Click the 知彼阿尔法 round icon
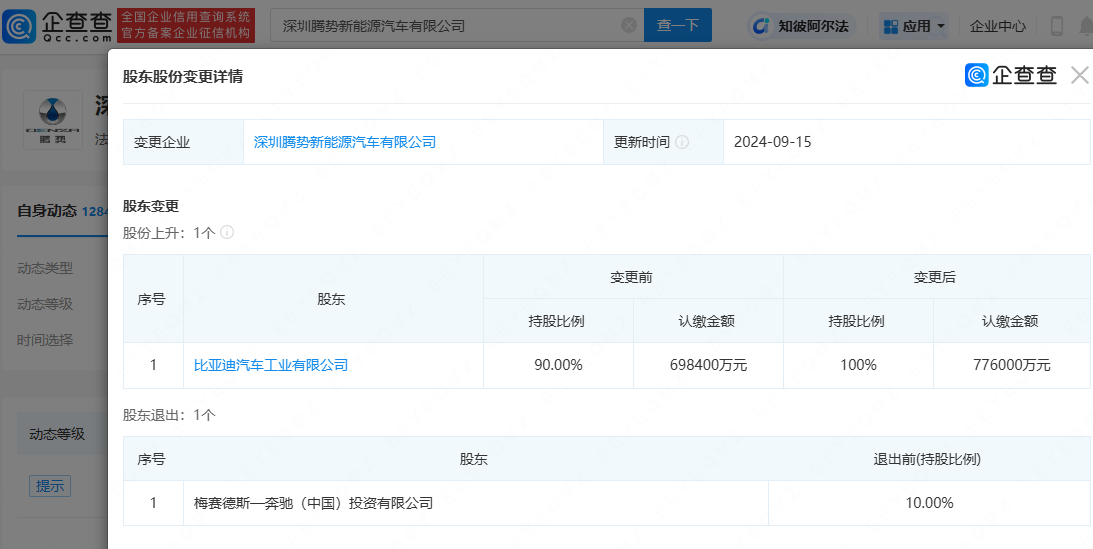 (x=762, y=26)
